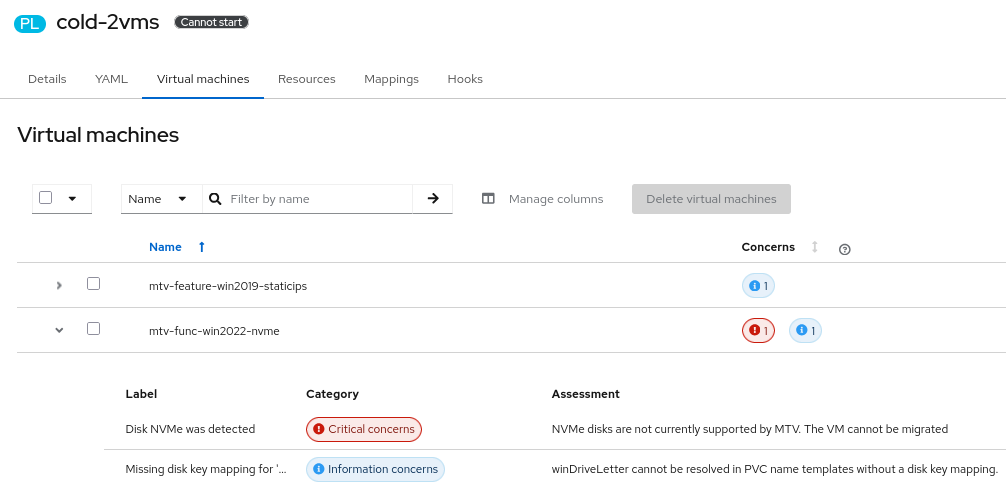Open the bulk select dropdown caret
This screenshot has width=1006, height=486.
coord(72,199)
